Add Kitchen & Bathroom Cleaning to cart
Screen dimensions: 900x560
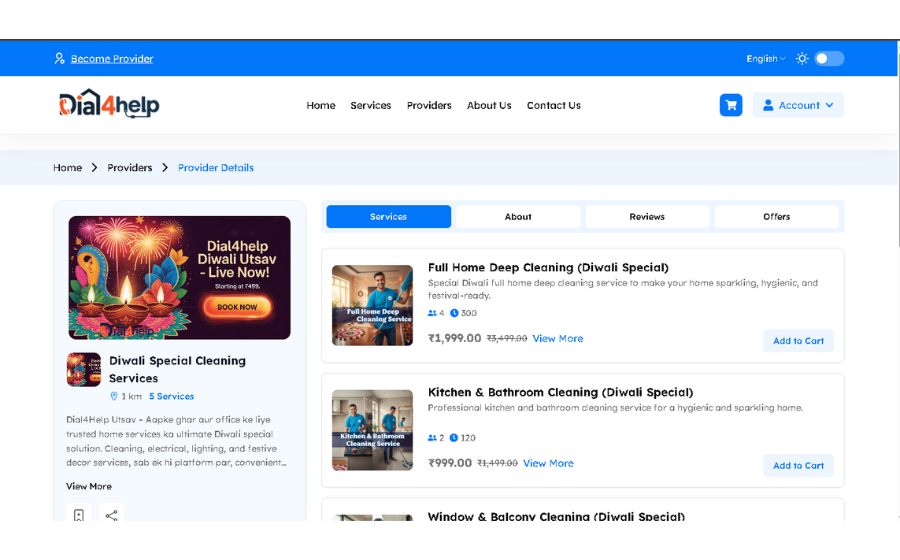[798, 465]
